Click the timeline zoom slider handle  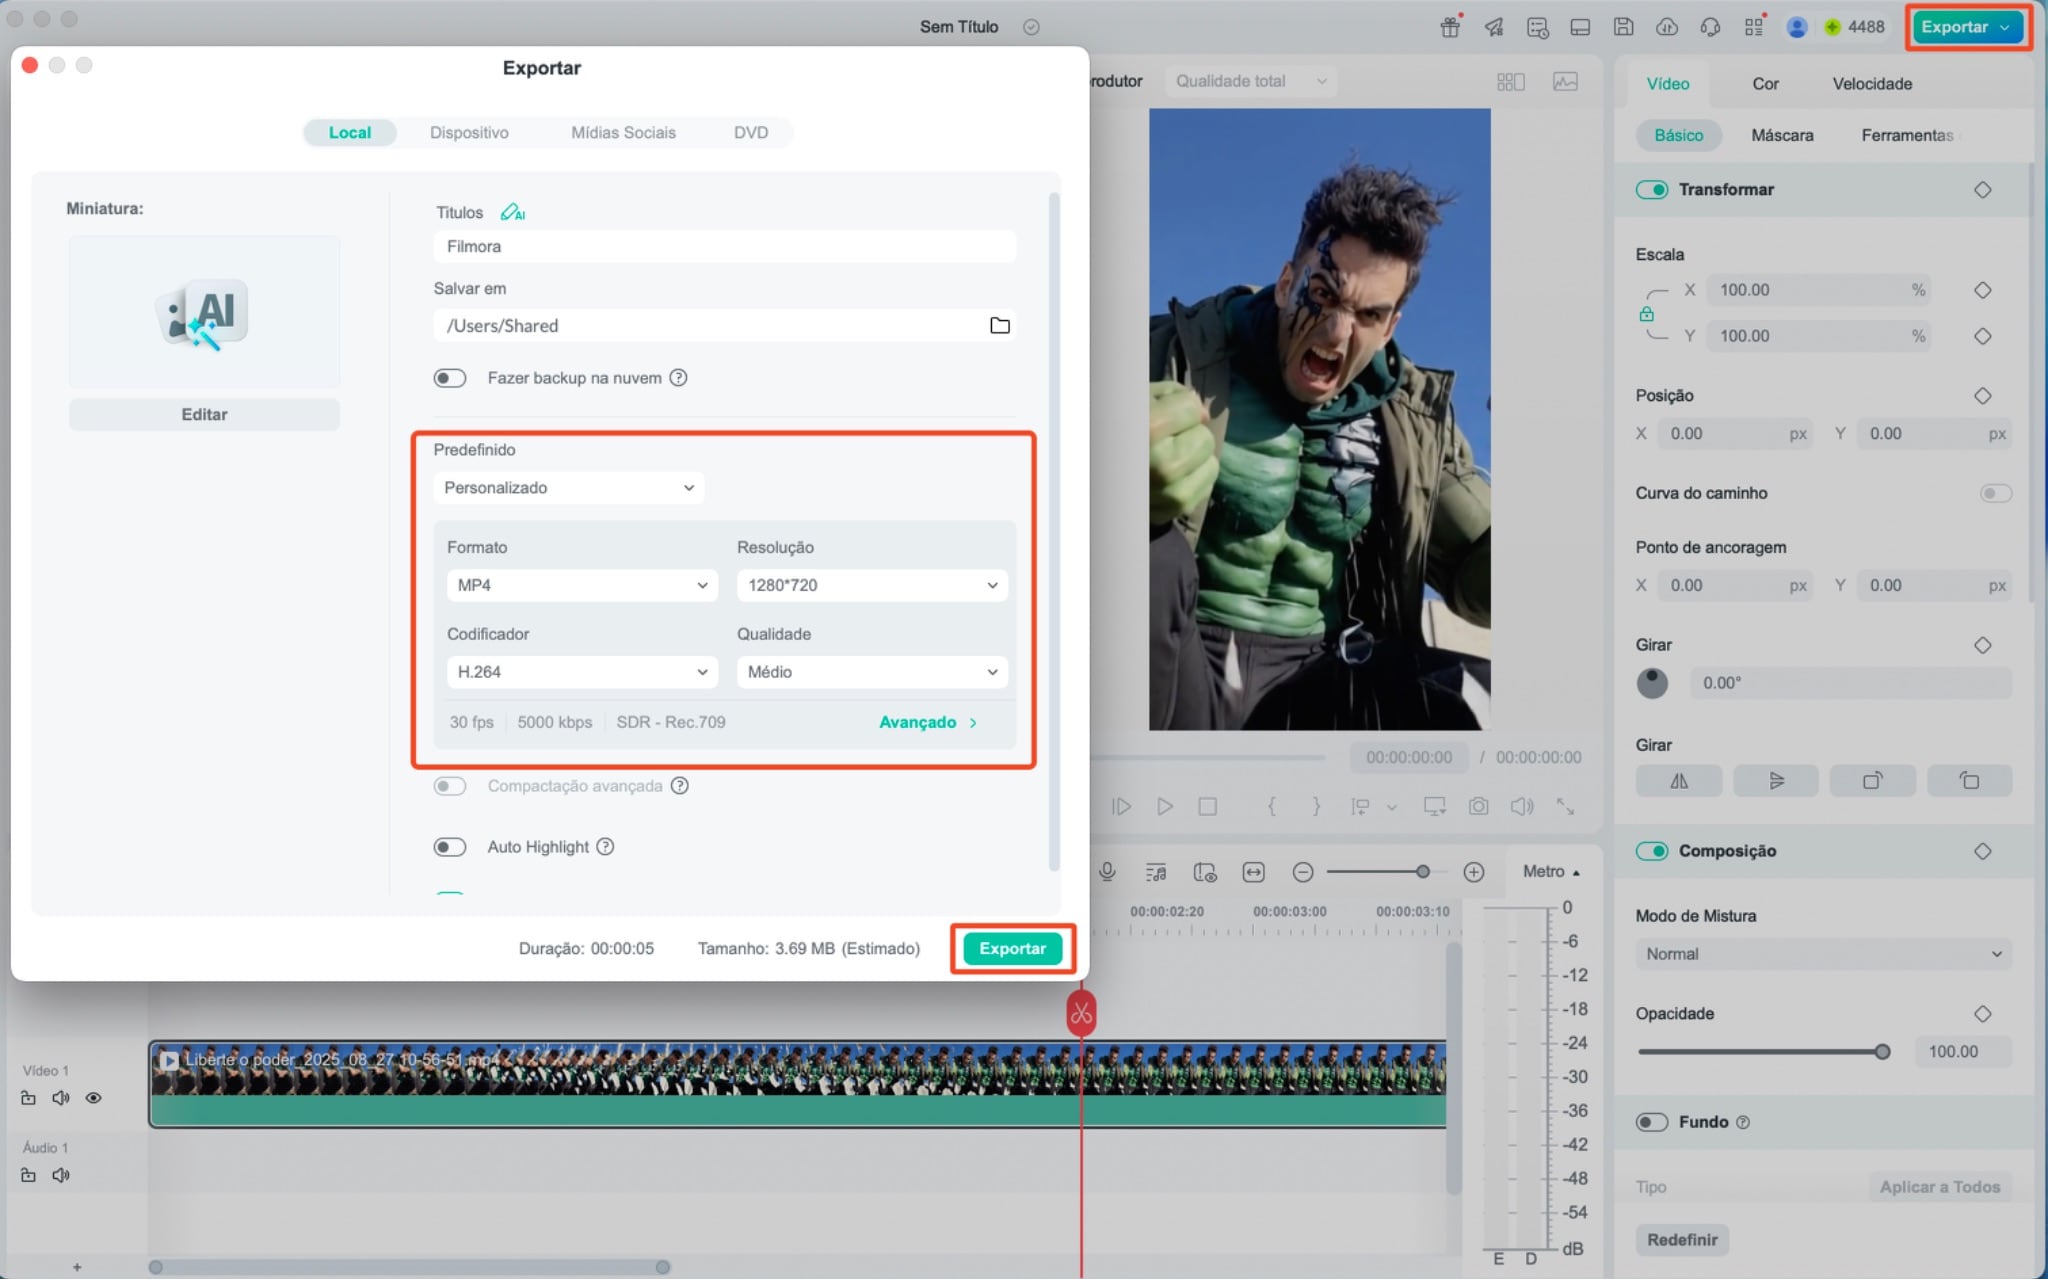(x=1422, y=872)
